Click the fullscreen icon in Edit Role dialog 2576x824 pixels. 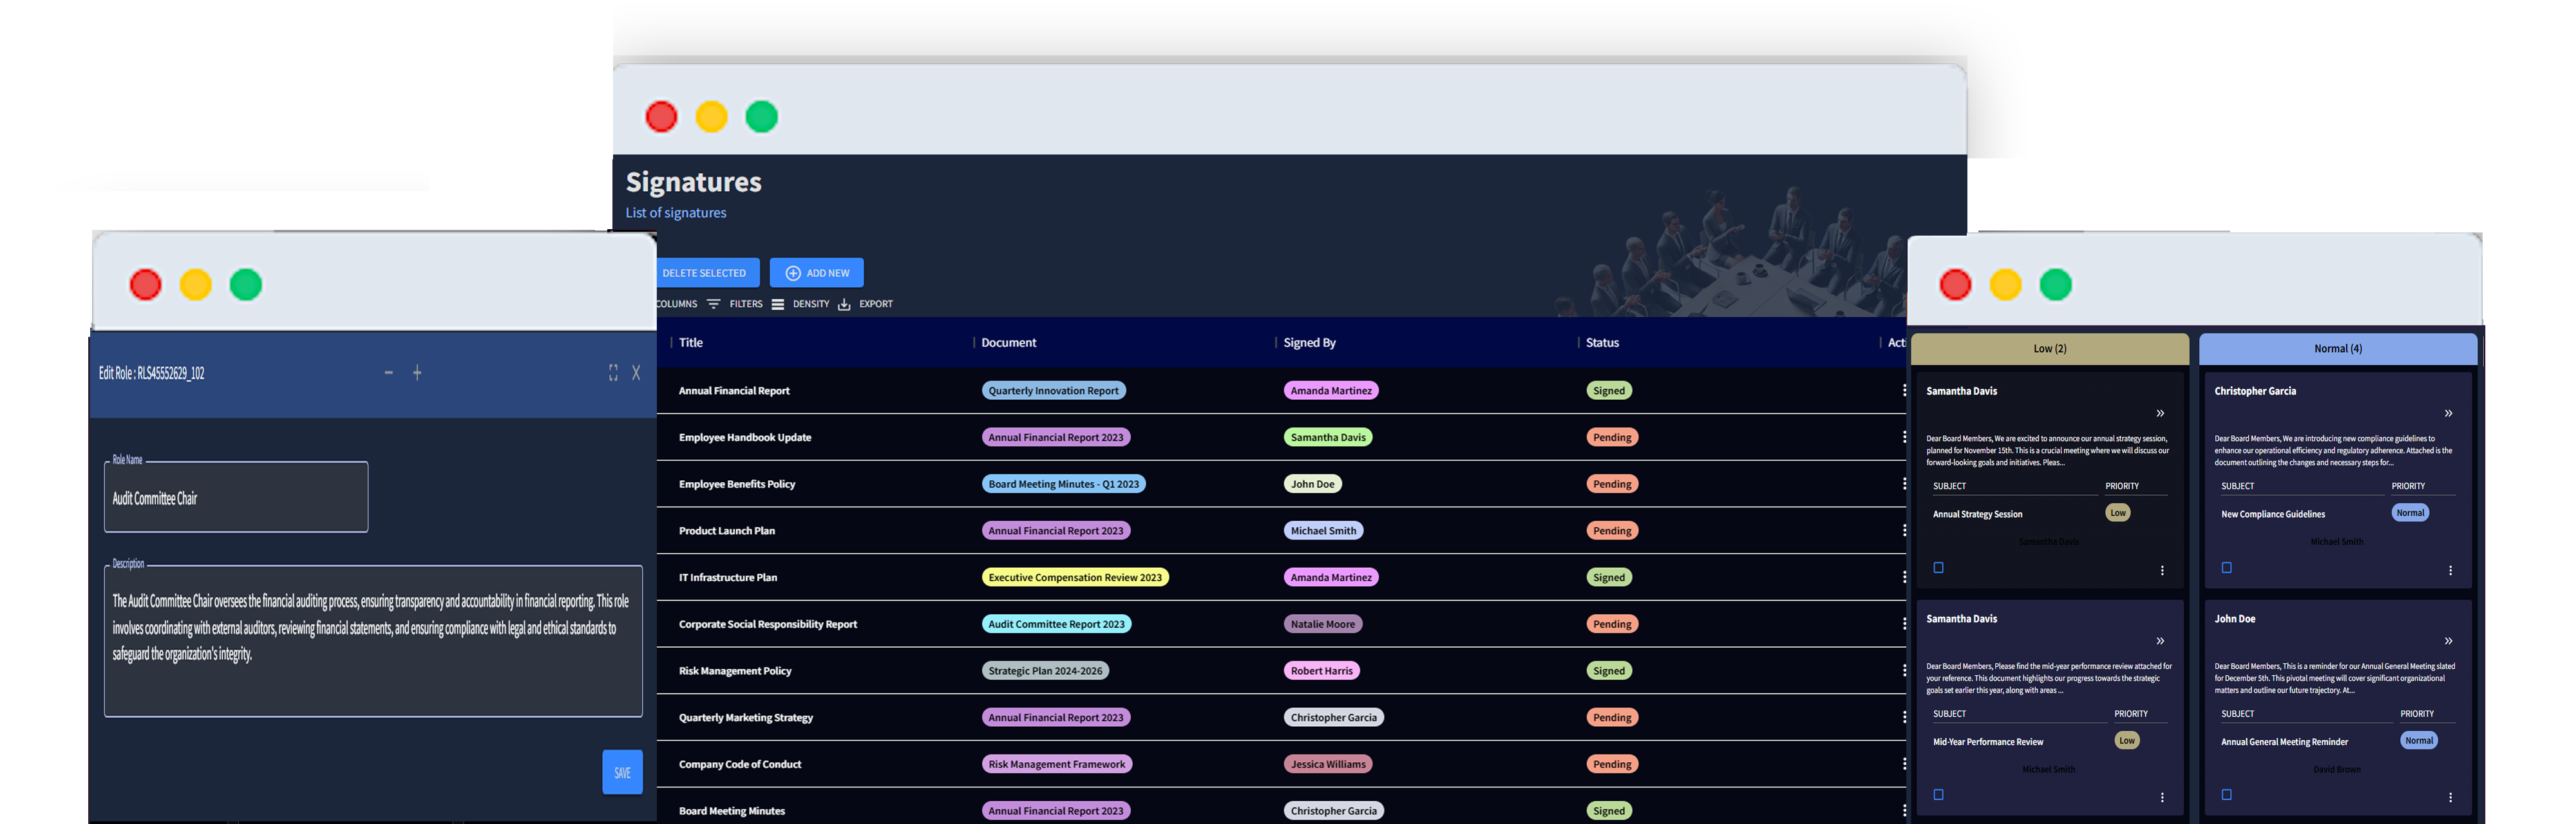[613, 372]
